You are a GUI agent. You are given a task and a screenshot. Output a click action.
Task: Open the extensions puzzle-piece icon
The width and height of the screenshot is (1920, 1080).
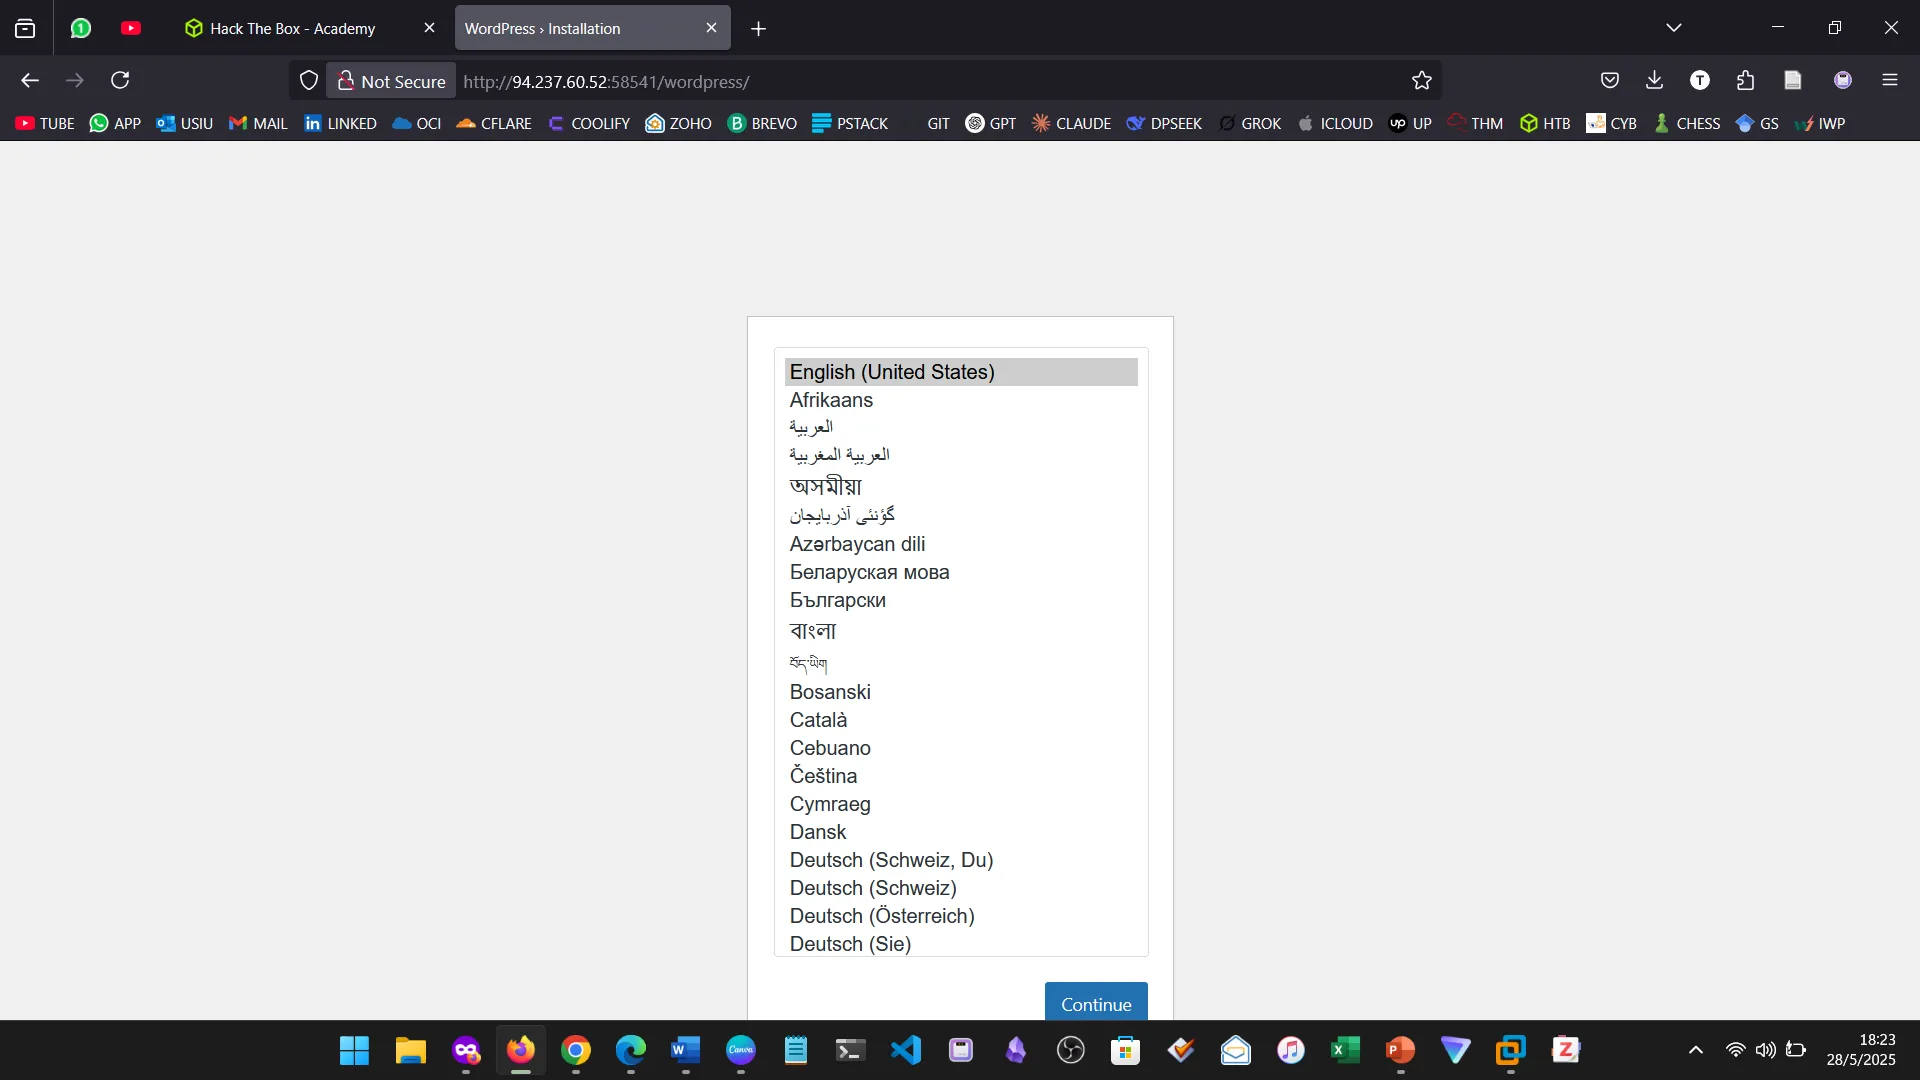coord(1745,80)
